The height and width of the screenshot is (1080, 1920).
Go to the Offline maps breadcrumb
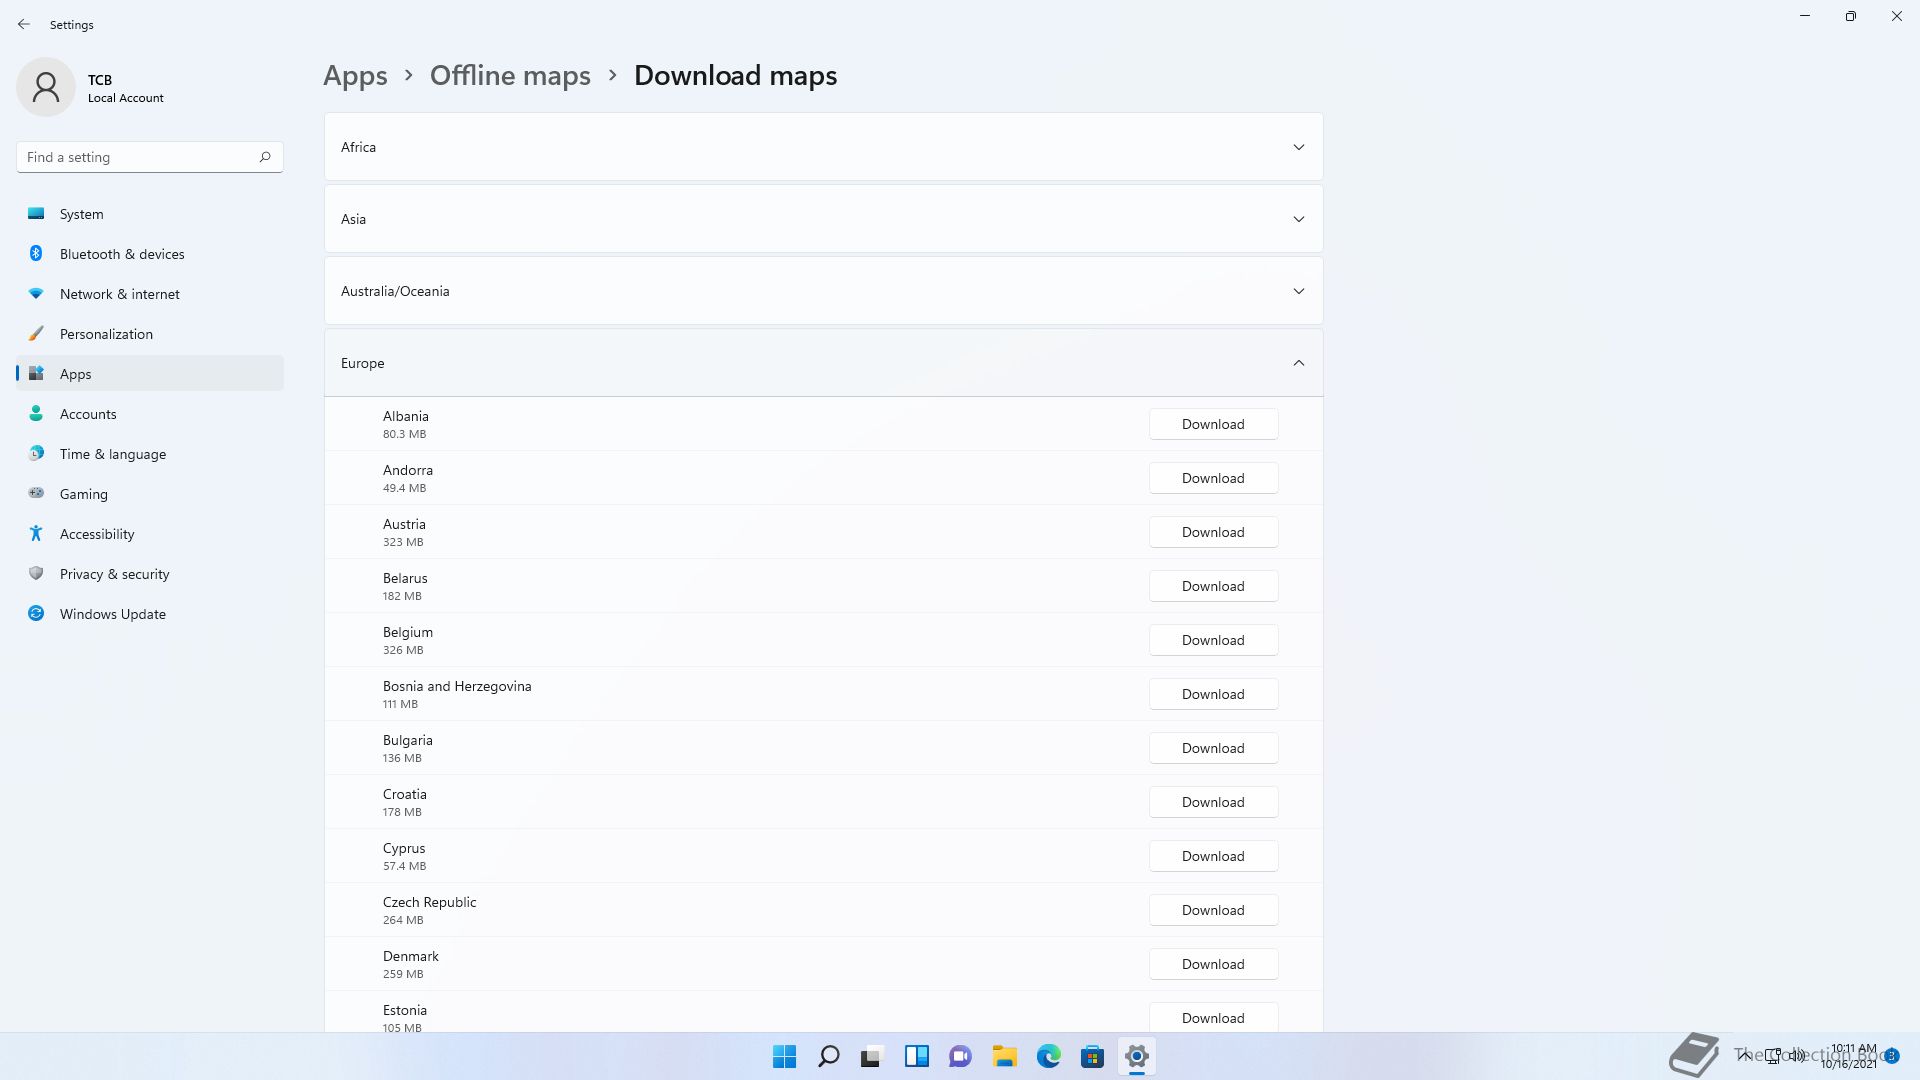tap(510, 76)
